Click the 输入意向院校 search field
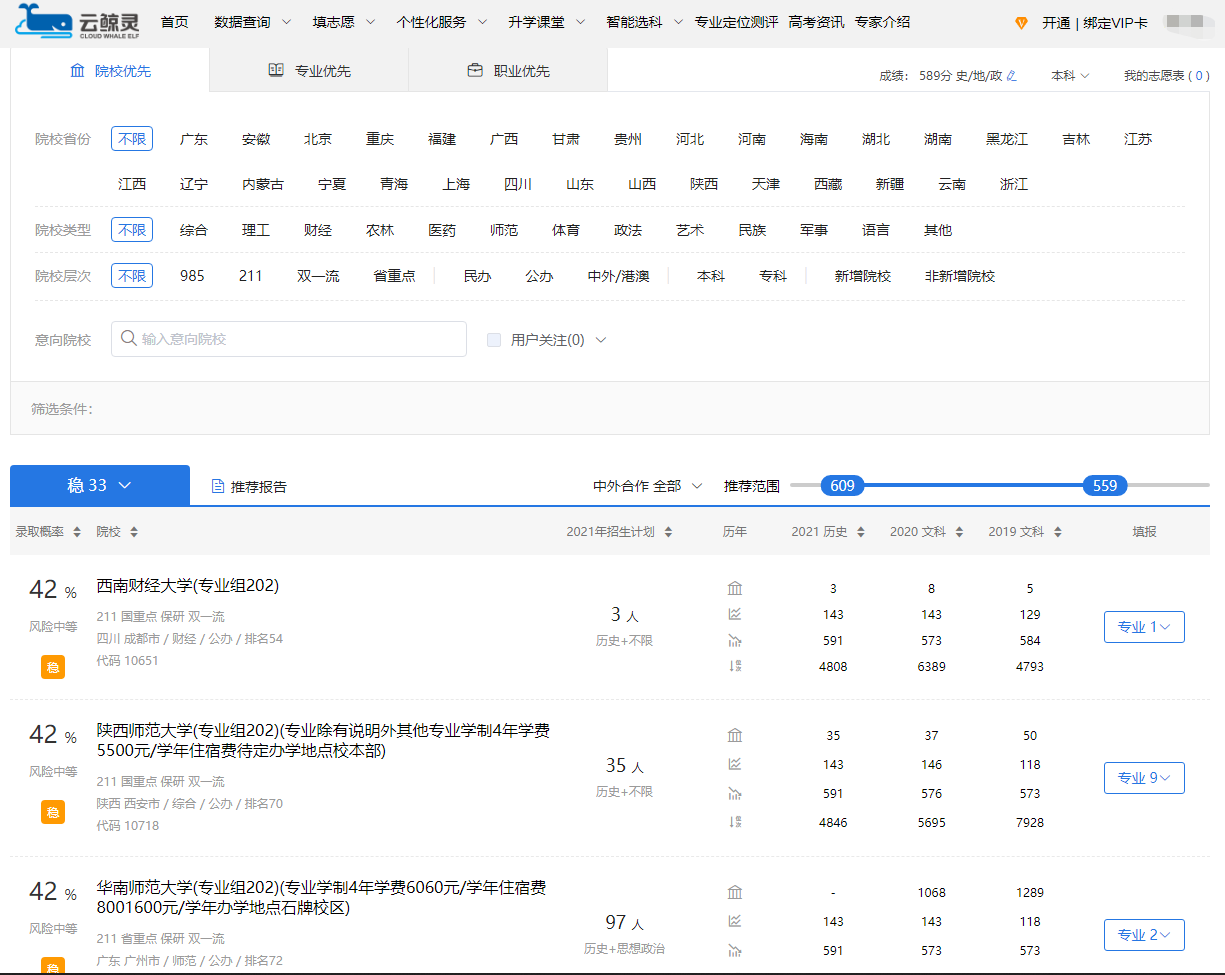Screen dimensions: 1225x975 click(289, 339)
